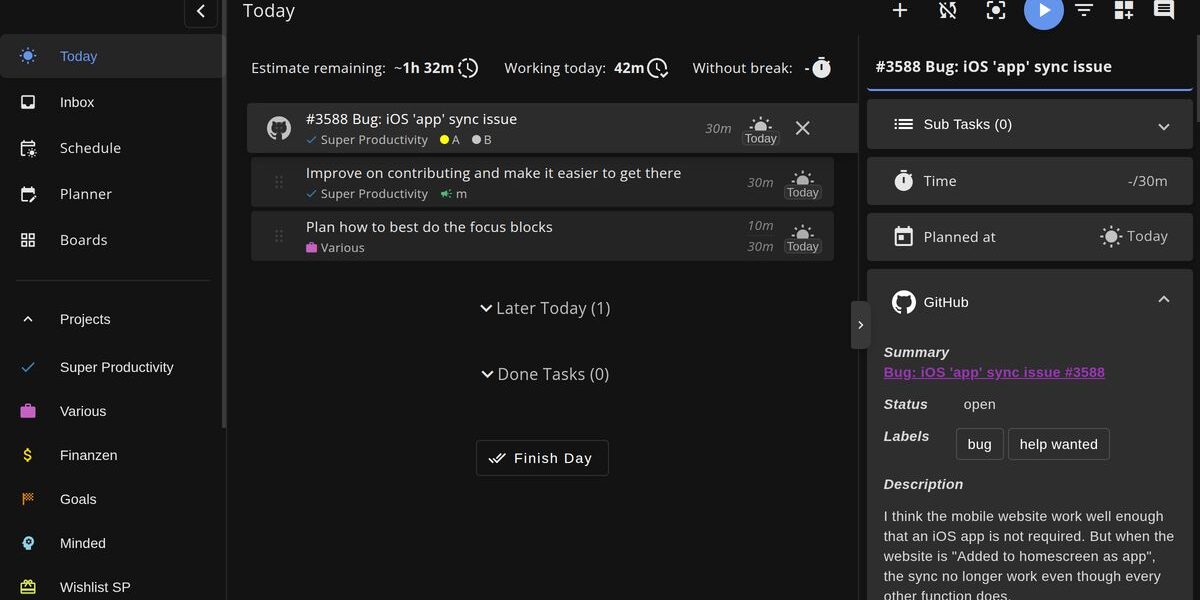Trigger sync with the sync icon

pyautogui.click(x=948, y=10)
